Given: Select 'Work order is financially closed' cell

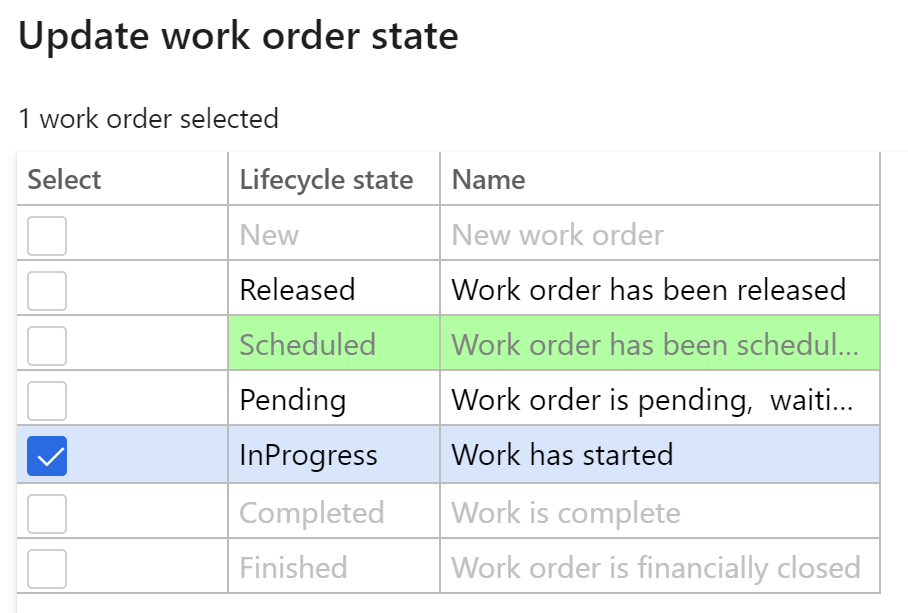Looking at the screenshot, I should (660, 567).
